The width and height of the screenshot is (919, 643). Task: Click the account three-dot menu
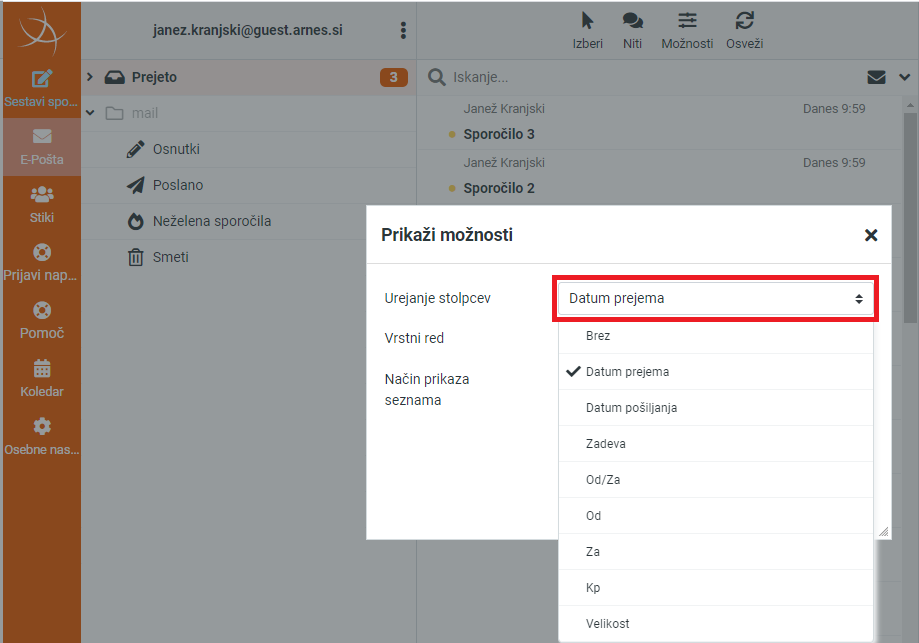click(x=403, y=30)
